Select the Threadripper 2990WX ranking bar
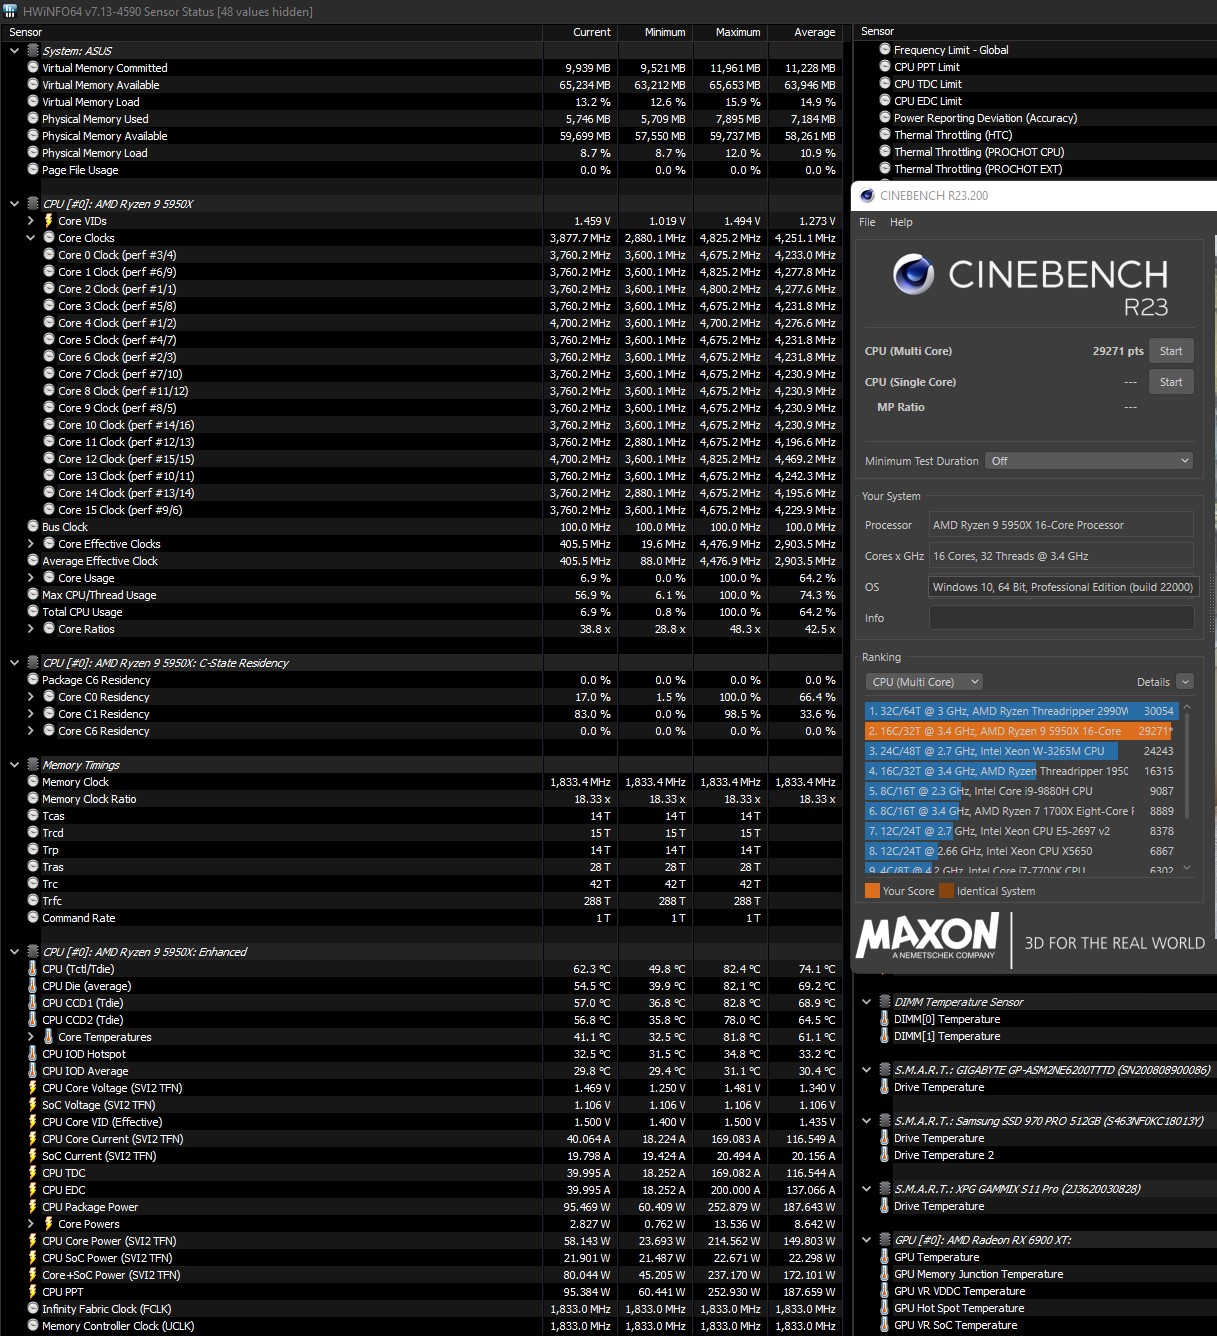This screenshot has width=1217, height=1336. [x=1021, y=711]
